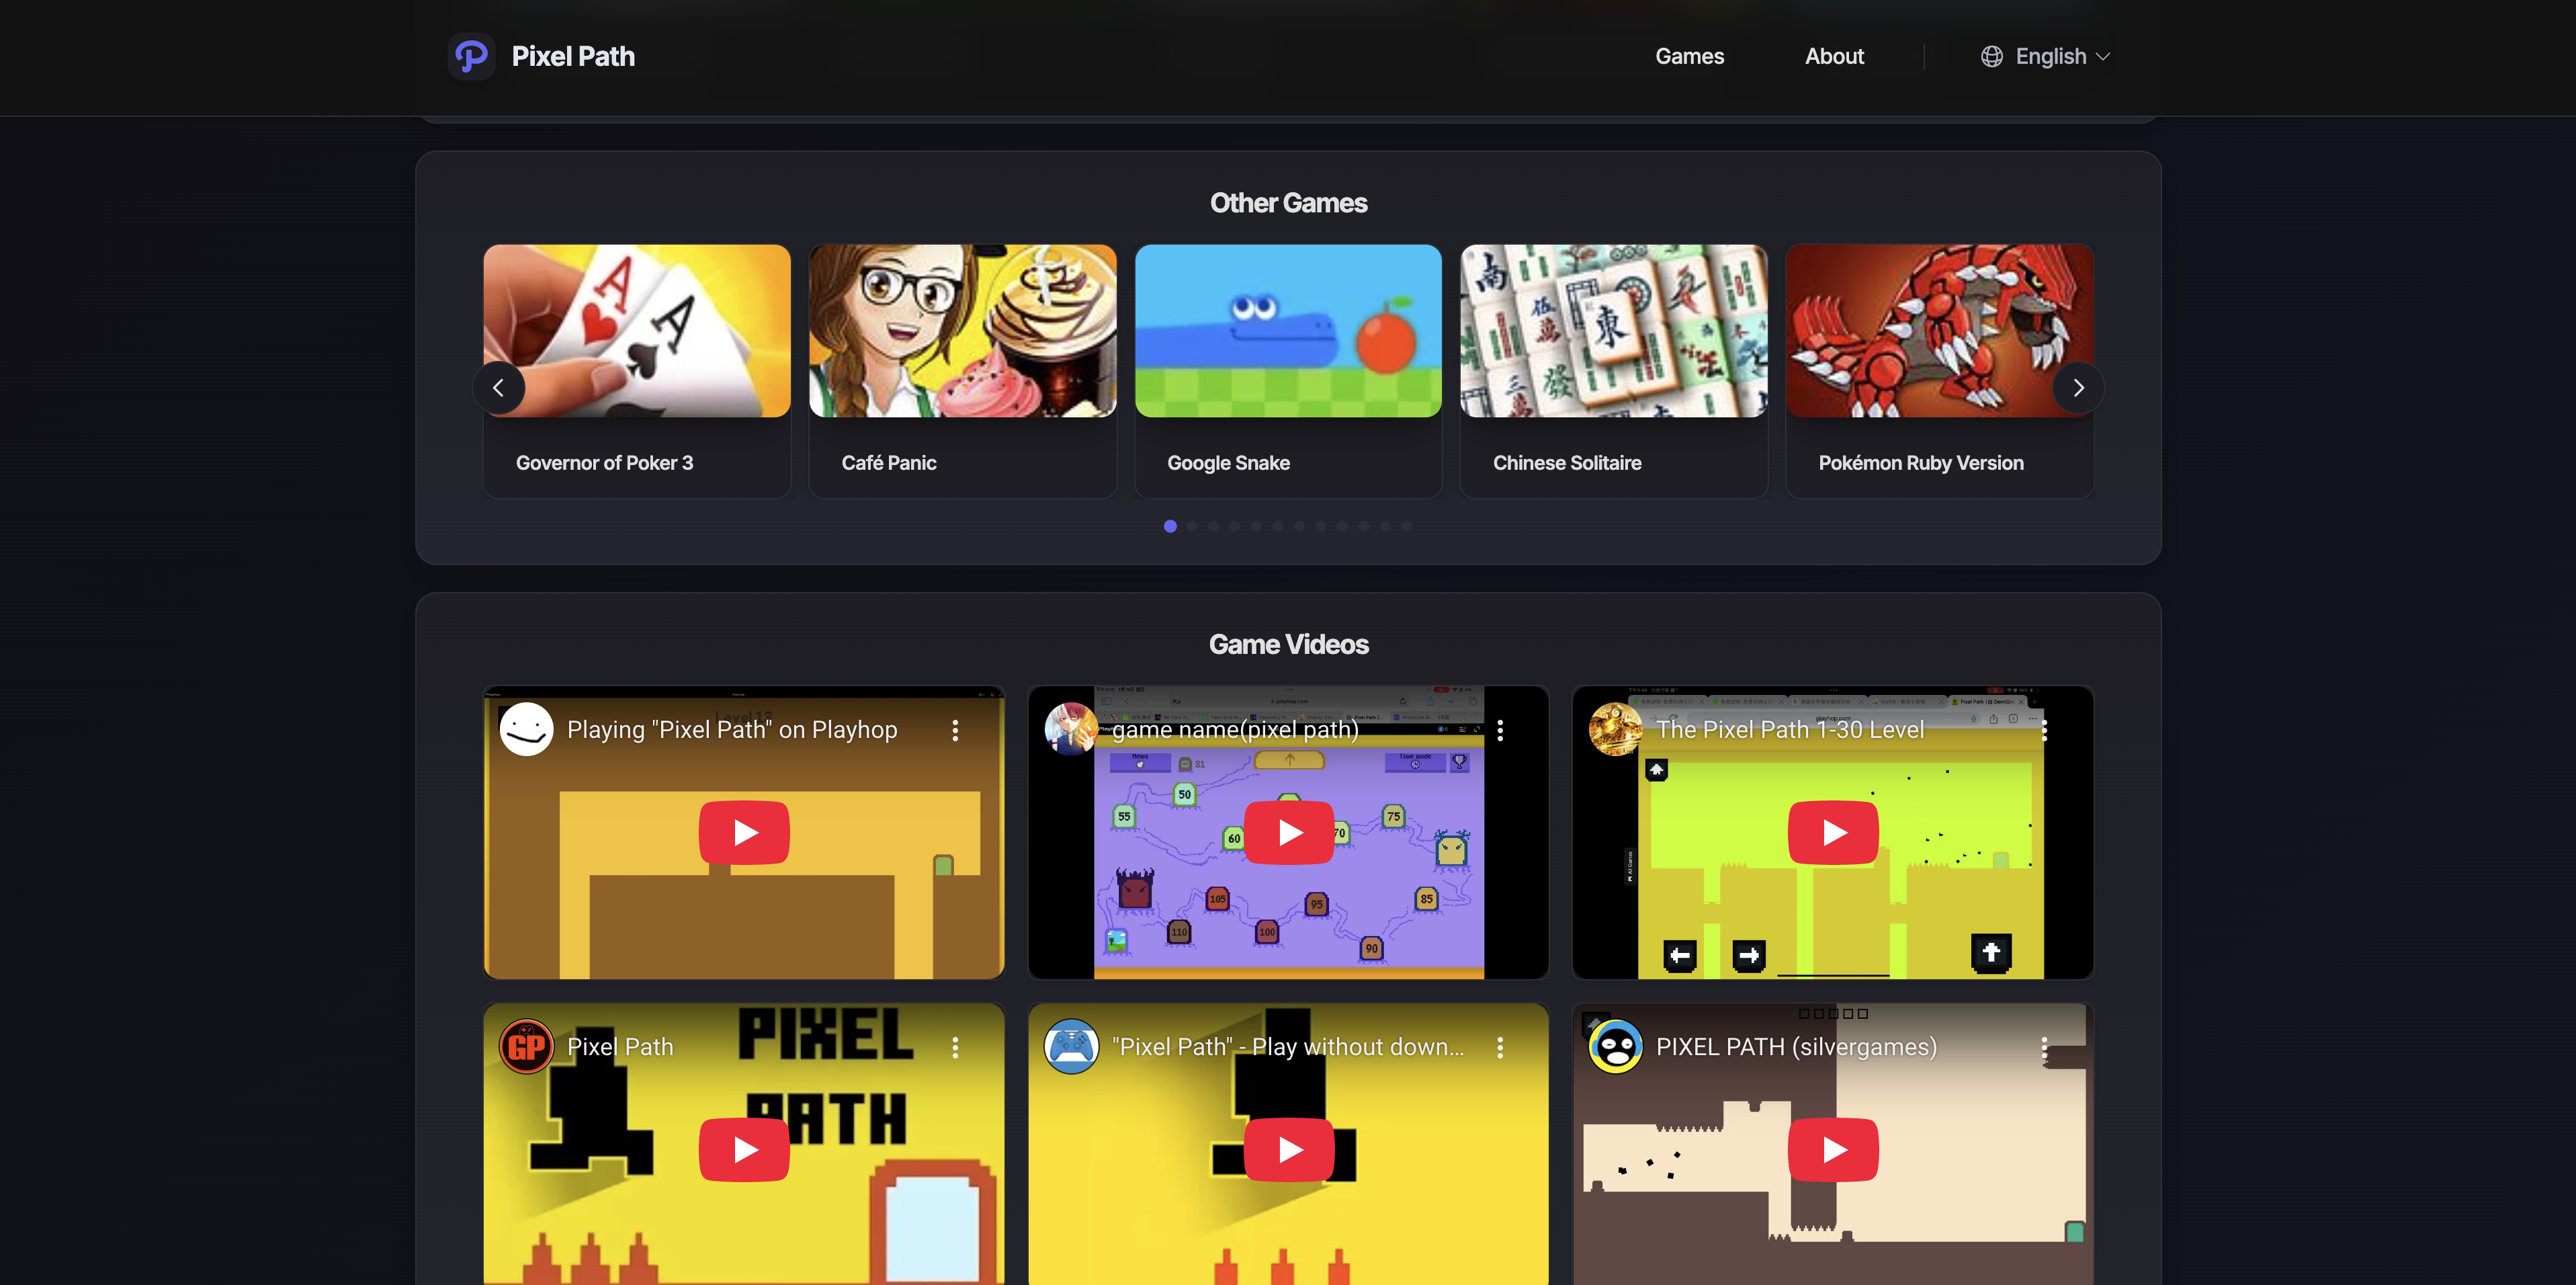Screen dimensions: 2576x1285
Task: Open more options on Playhop video
Action: (955, 731)
